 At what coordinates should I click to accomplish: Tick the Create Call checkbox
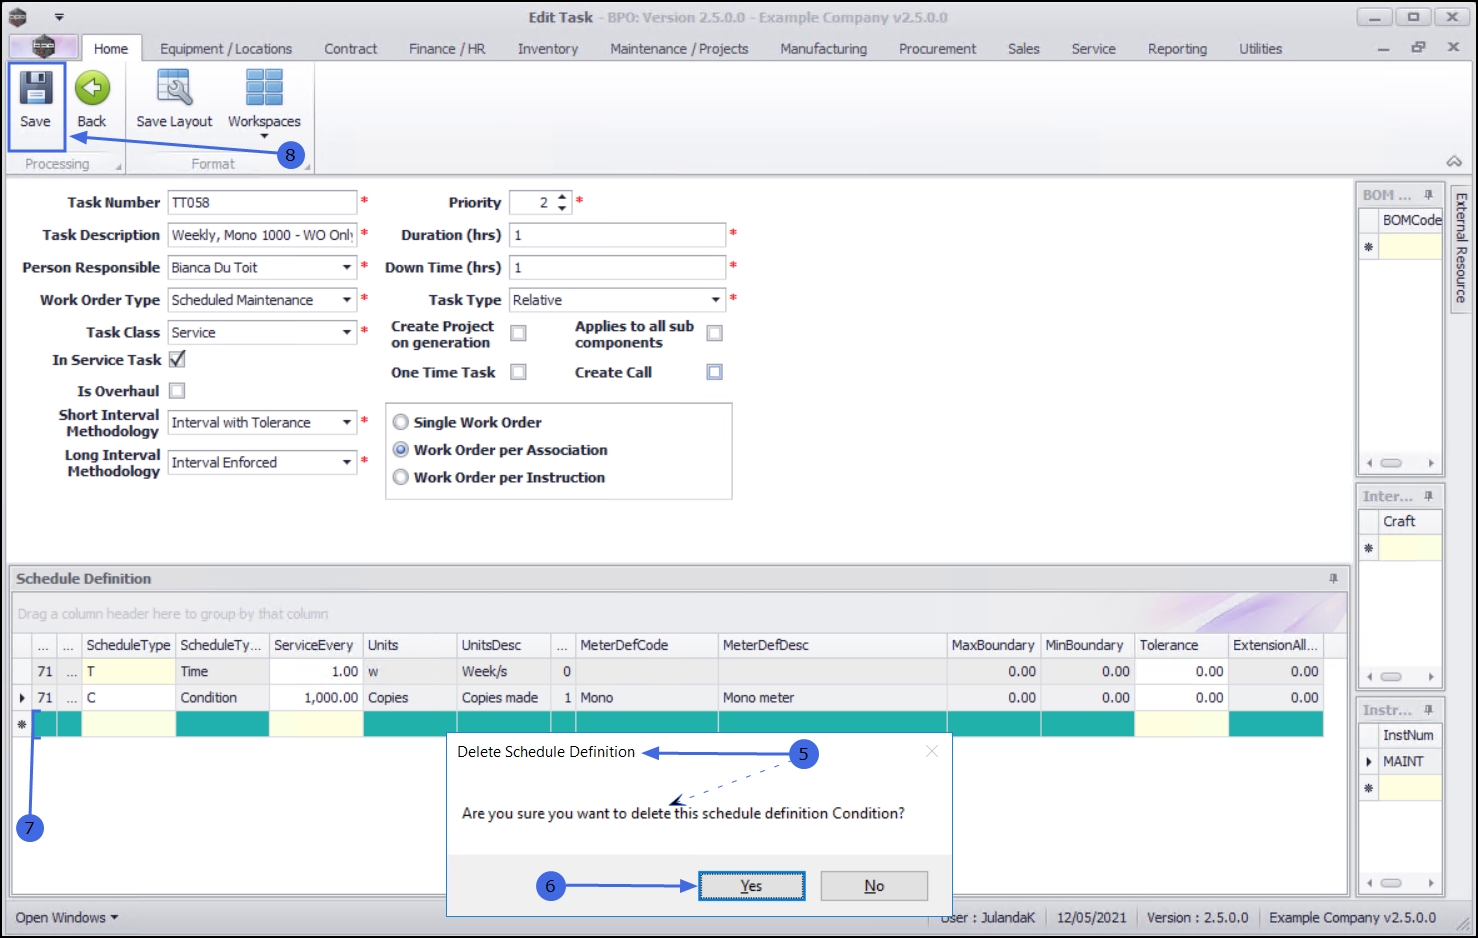714,372
